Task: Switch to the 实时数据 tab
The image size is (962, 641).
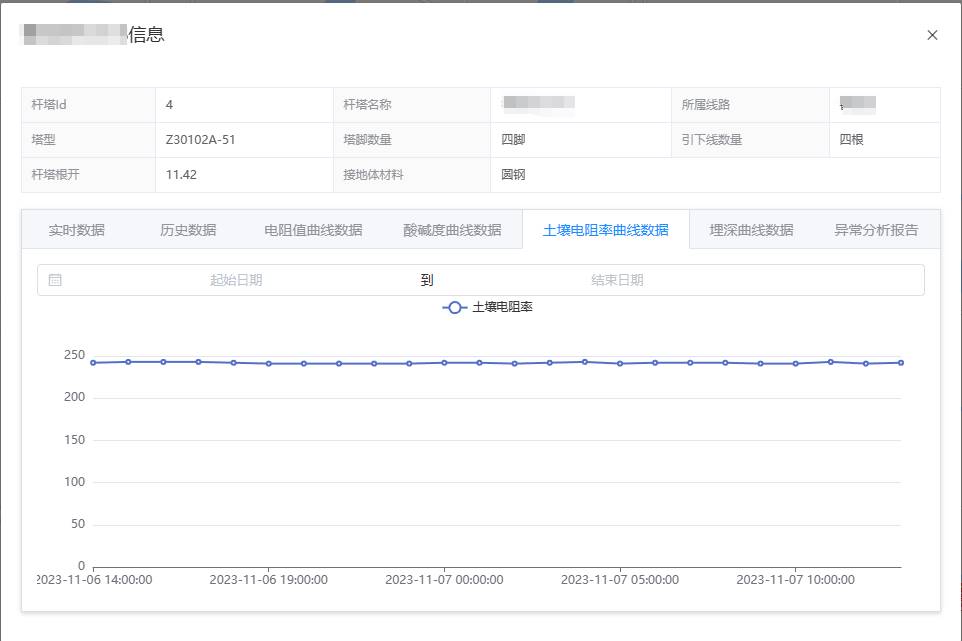Action: (x=77, y=230)
